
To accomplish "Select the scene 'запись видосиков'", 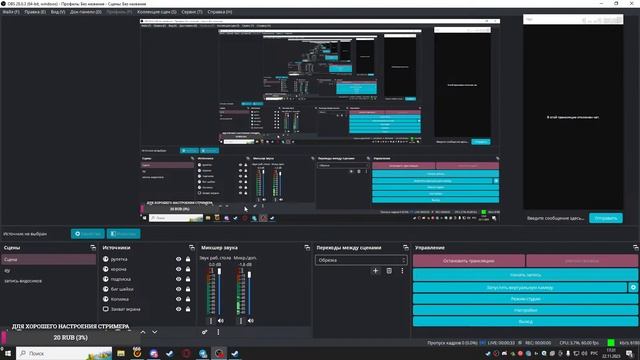I will pos(49,281).
